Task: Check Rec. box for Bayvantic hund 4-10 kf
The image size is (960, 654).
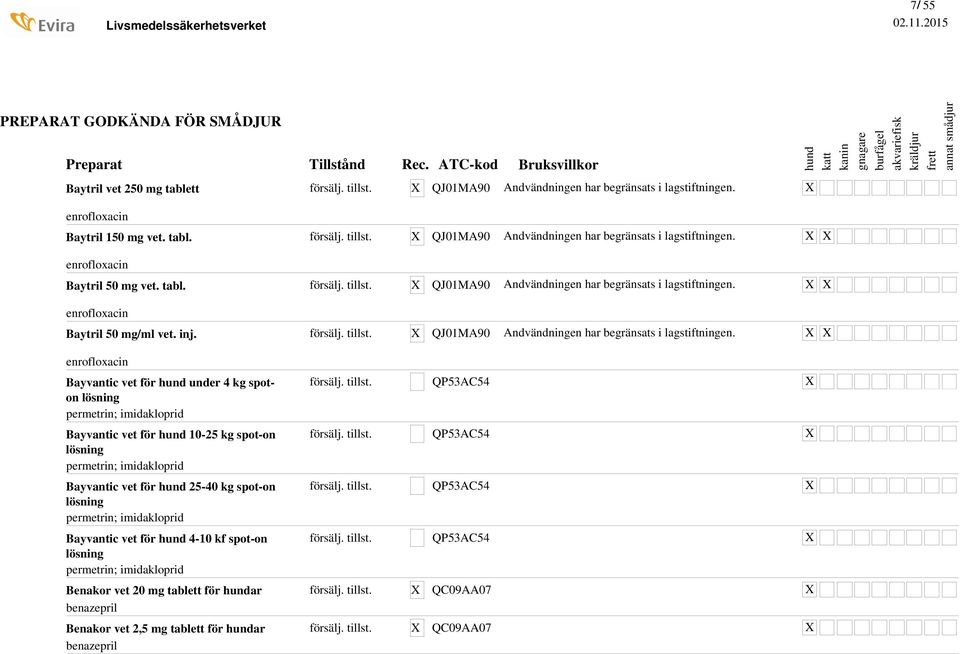Action: [416, 538]
